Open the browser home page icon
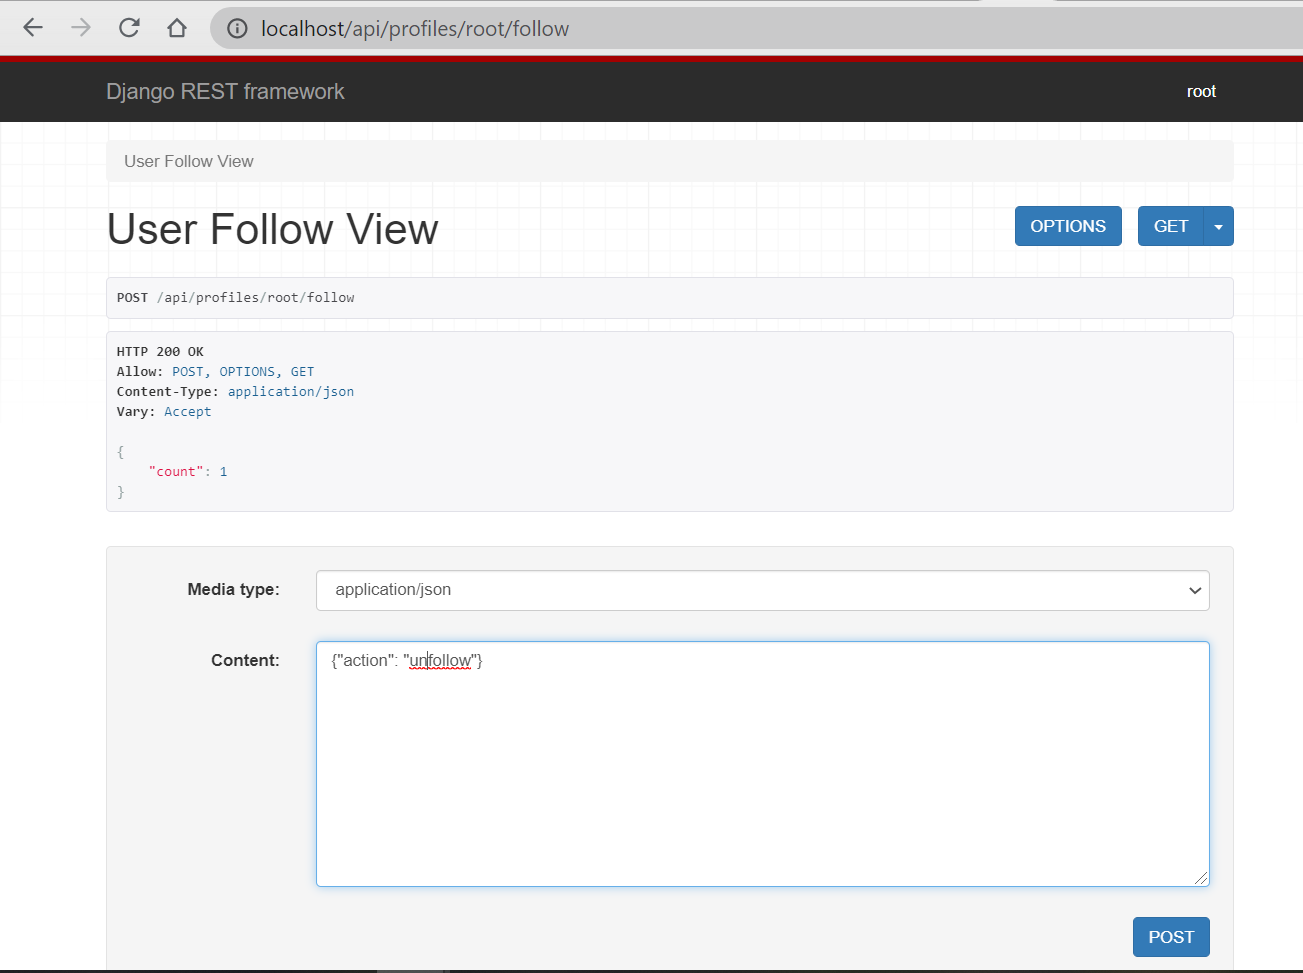This screenshot has width=1303, height=973. click(x=177, y=28)
